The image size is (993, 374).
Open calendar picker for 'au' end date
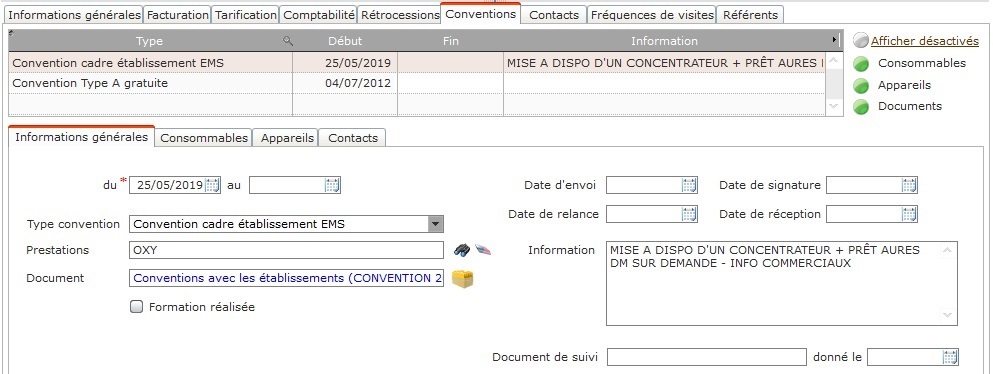[332, 185]
